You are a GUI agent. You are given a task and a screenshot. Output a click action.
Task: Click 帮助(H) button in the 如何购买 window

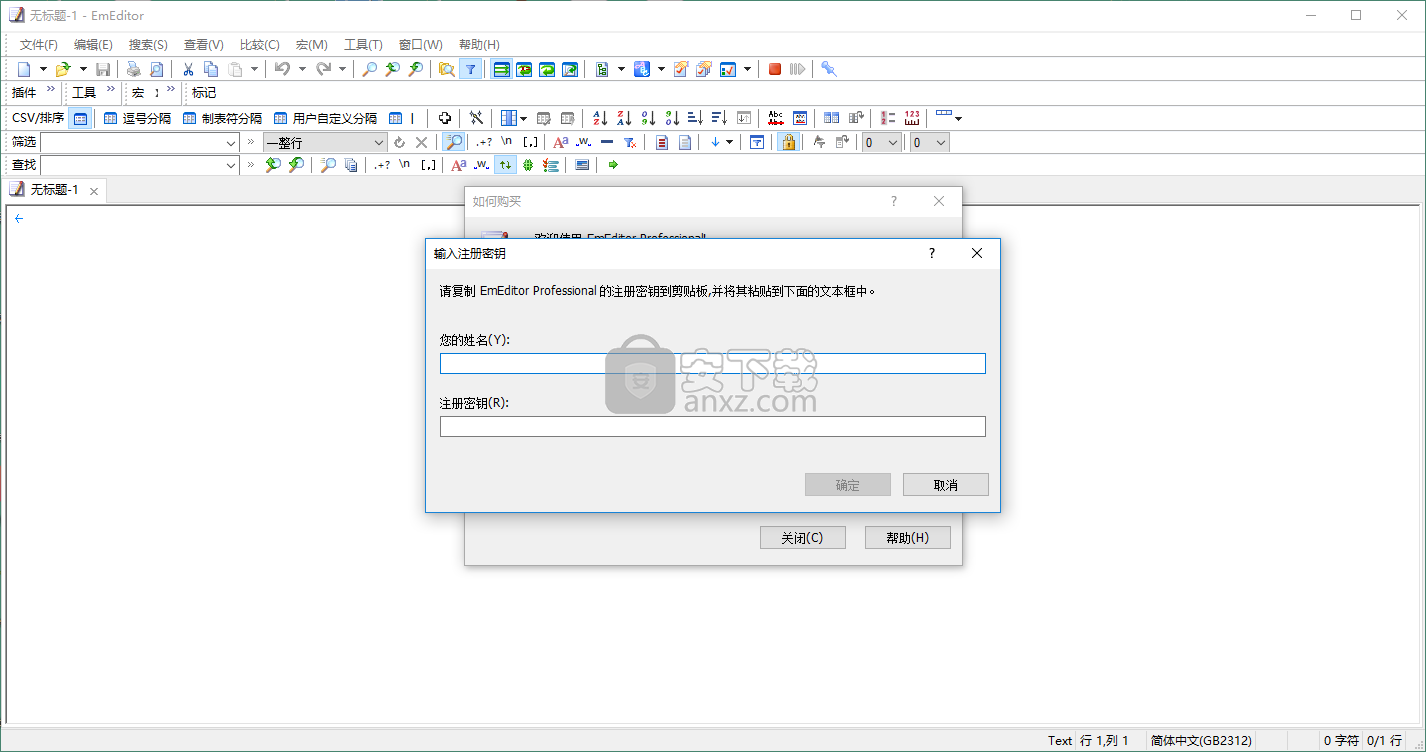tap(907, 538)
